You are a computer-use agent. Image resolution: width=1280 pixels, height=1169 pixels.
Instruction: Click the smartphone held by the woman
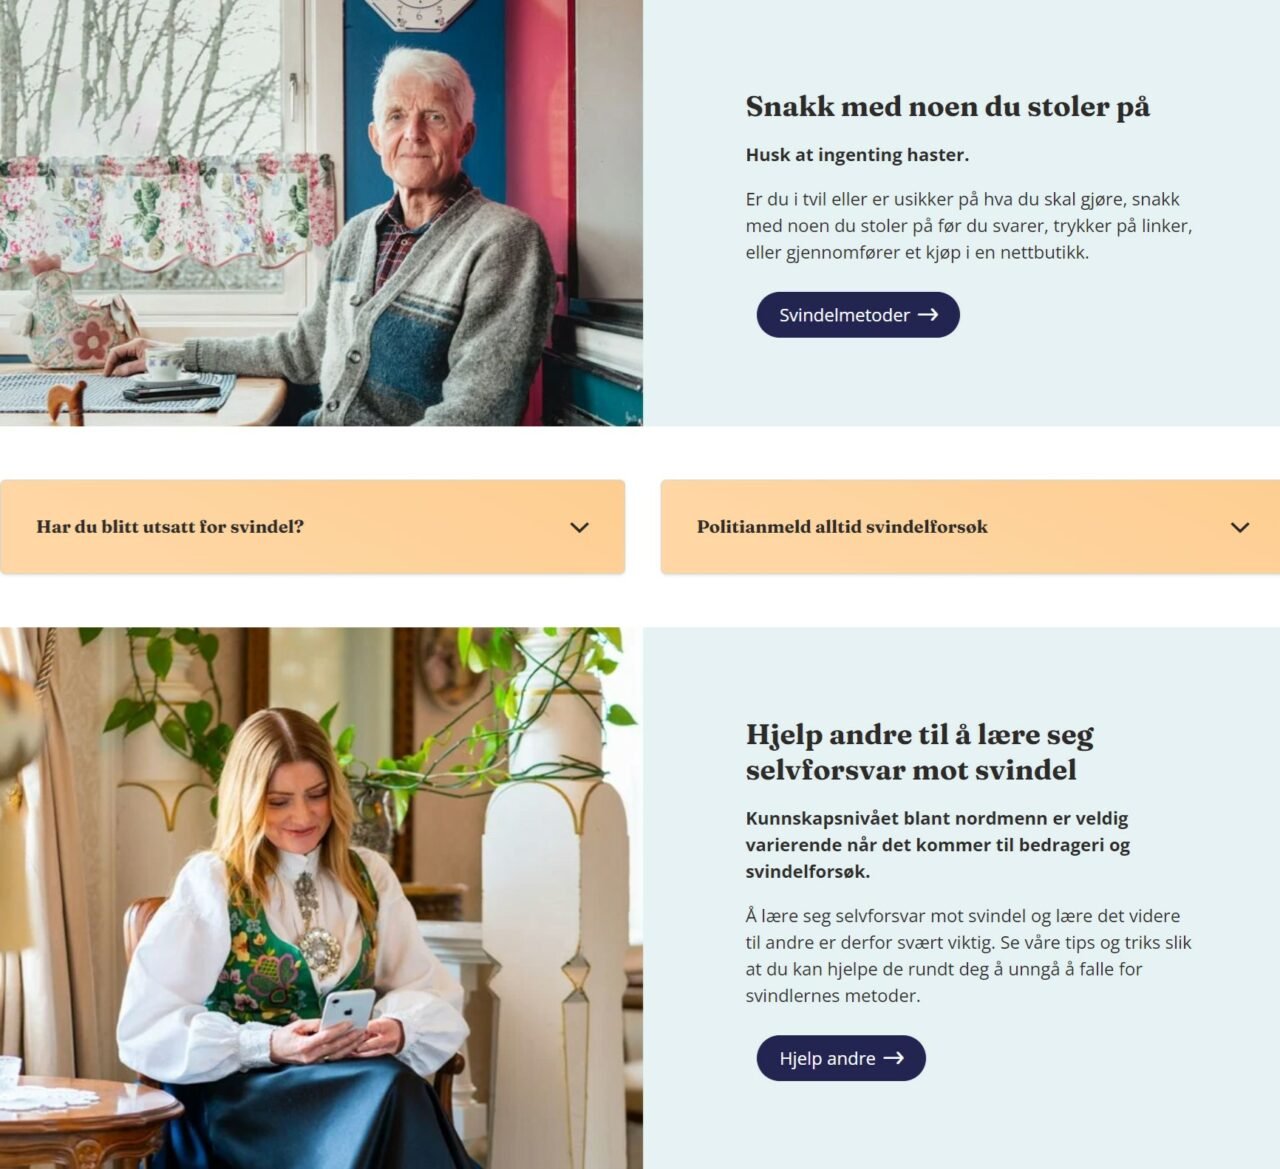click(347, 1010)
